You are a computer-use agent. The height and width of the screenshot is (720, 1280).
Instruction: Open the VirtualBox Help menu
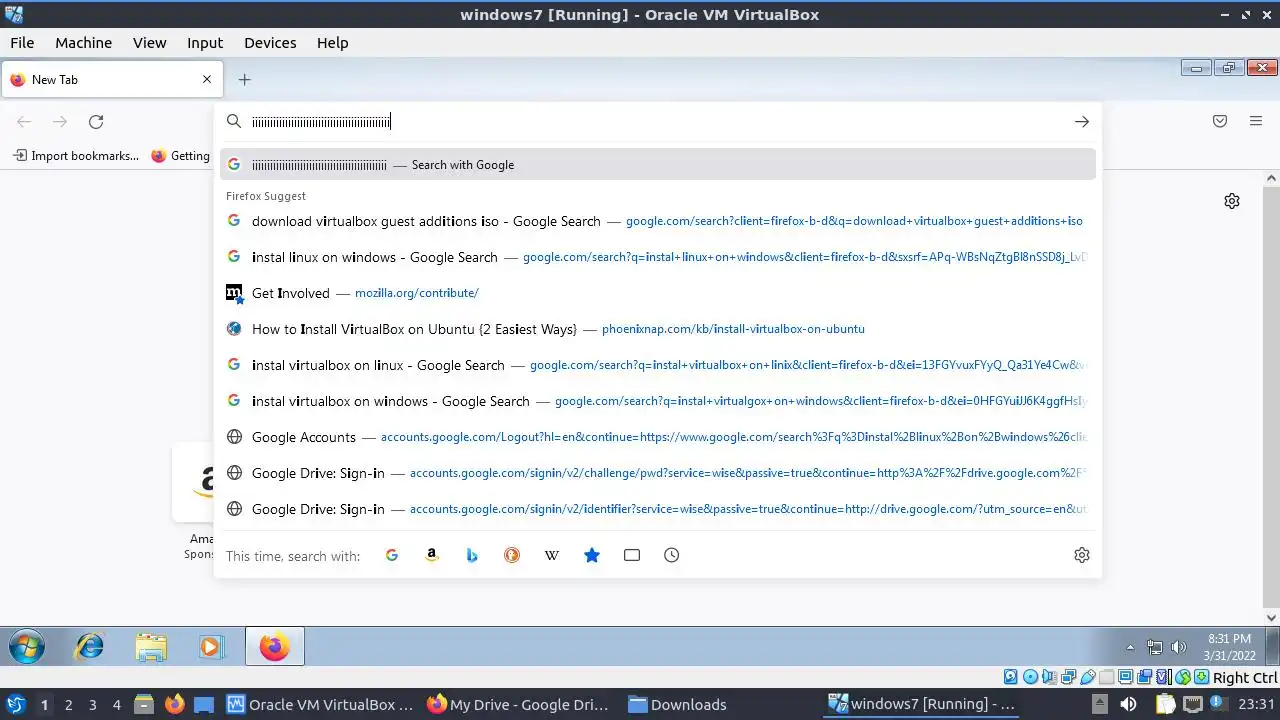coord(332,43)
